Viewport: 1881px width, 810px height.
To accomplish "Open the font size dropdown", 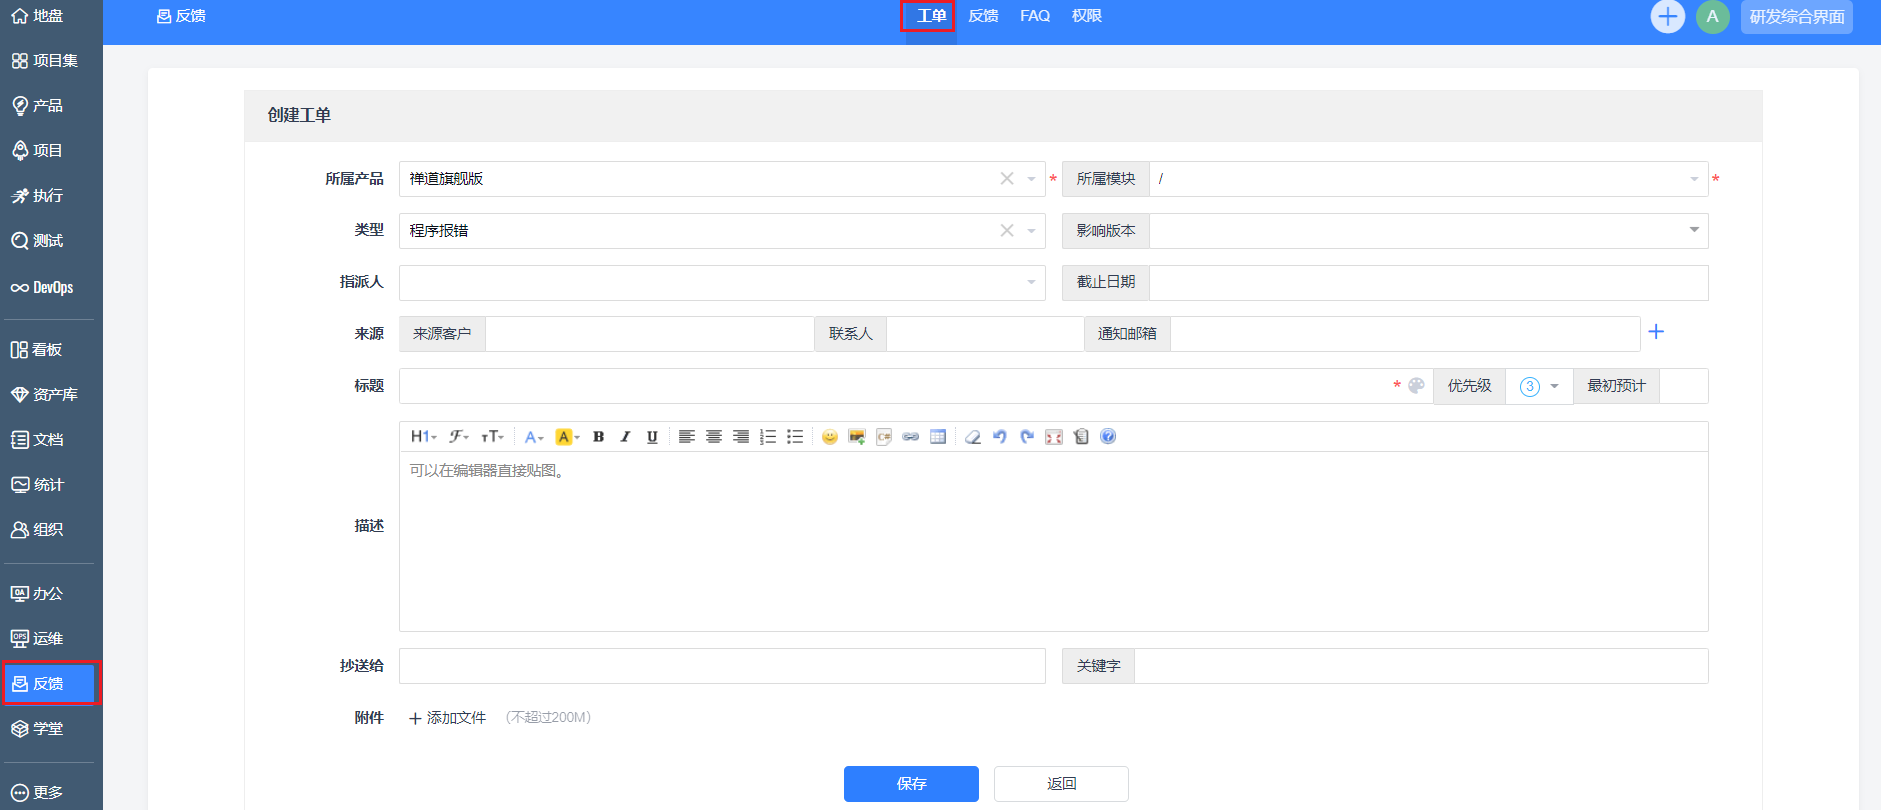I will pos(492,437).
